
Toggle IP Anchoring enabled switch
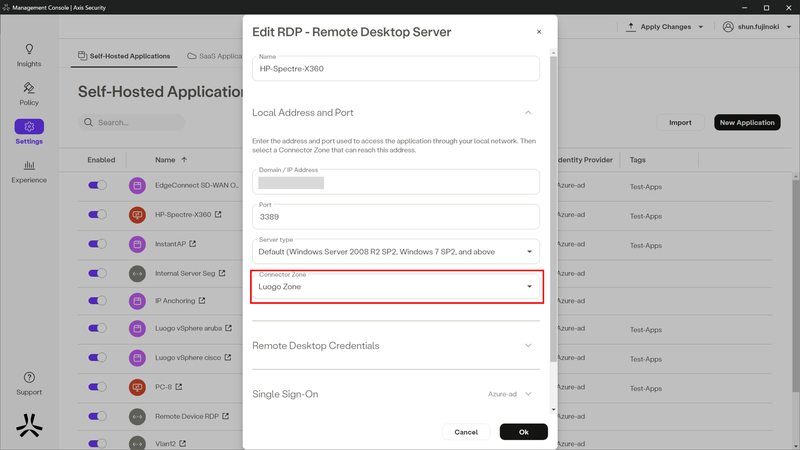point(97,301)
